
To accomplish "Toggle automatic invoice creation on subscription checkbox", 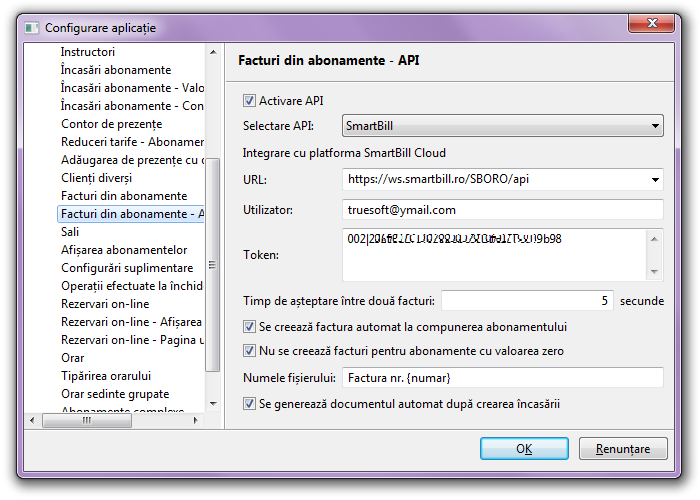I will (249, 327).
